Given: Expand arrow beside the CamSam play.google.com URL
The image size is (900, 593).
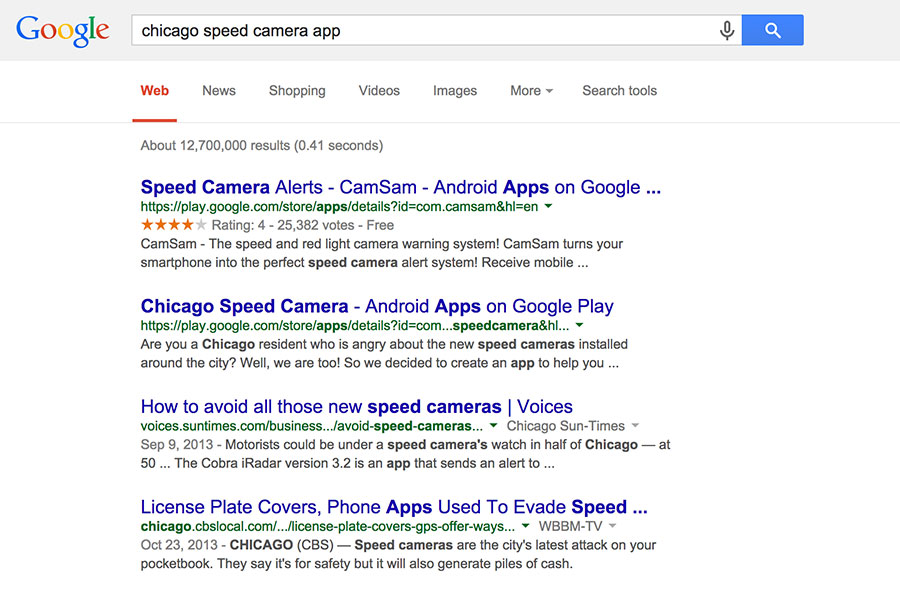Looking at the screenshot, I should coord(548,206).
